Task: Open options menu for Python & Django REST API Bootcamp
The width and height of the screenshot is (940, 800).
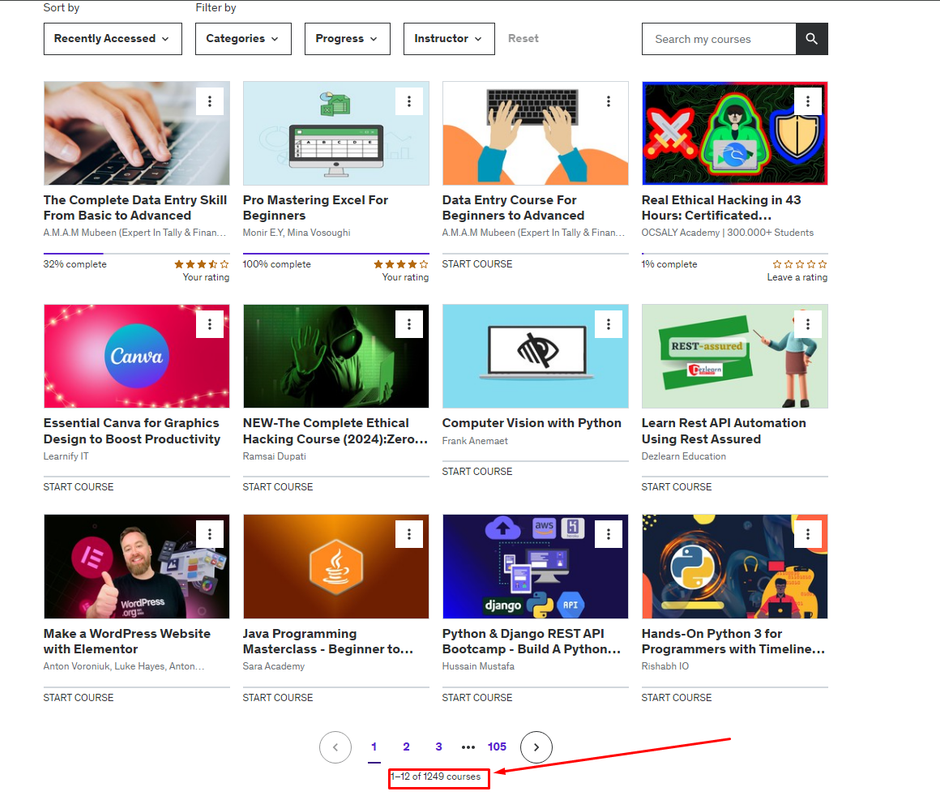Action: (608, 534)
